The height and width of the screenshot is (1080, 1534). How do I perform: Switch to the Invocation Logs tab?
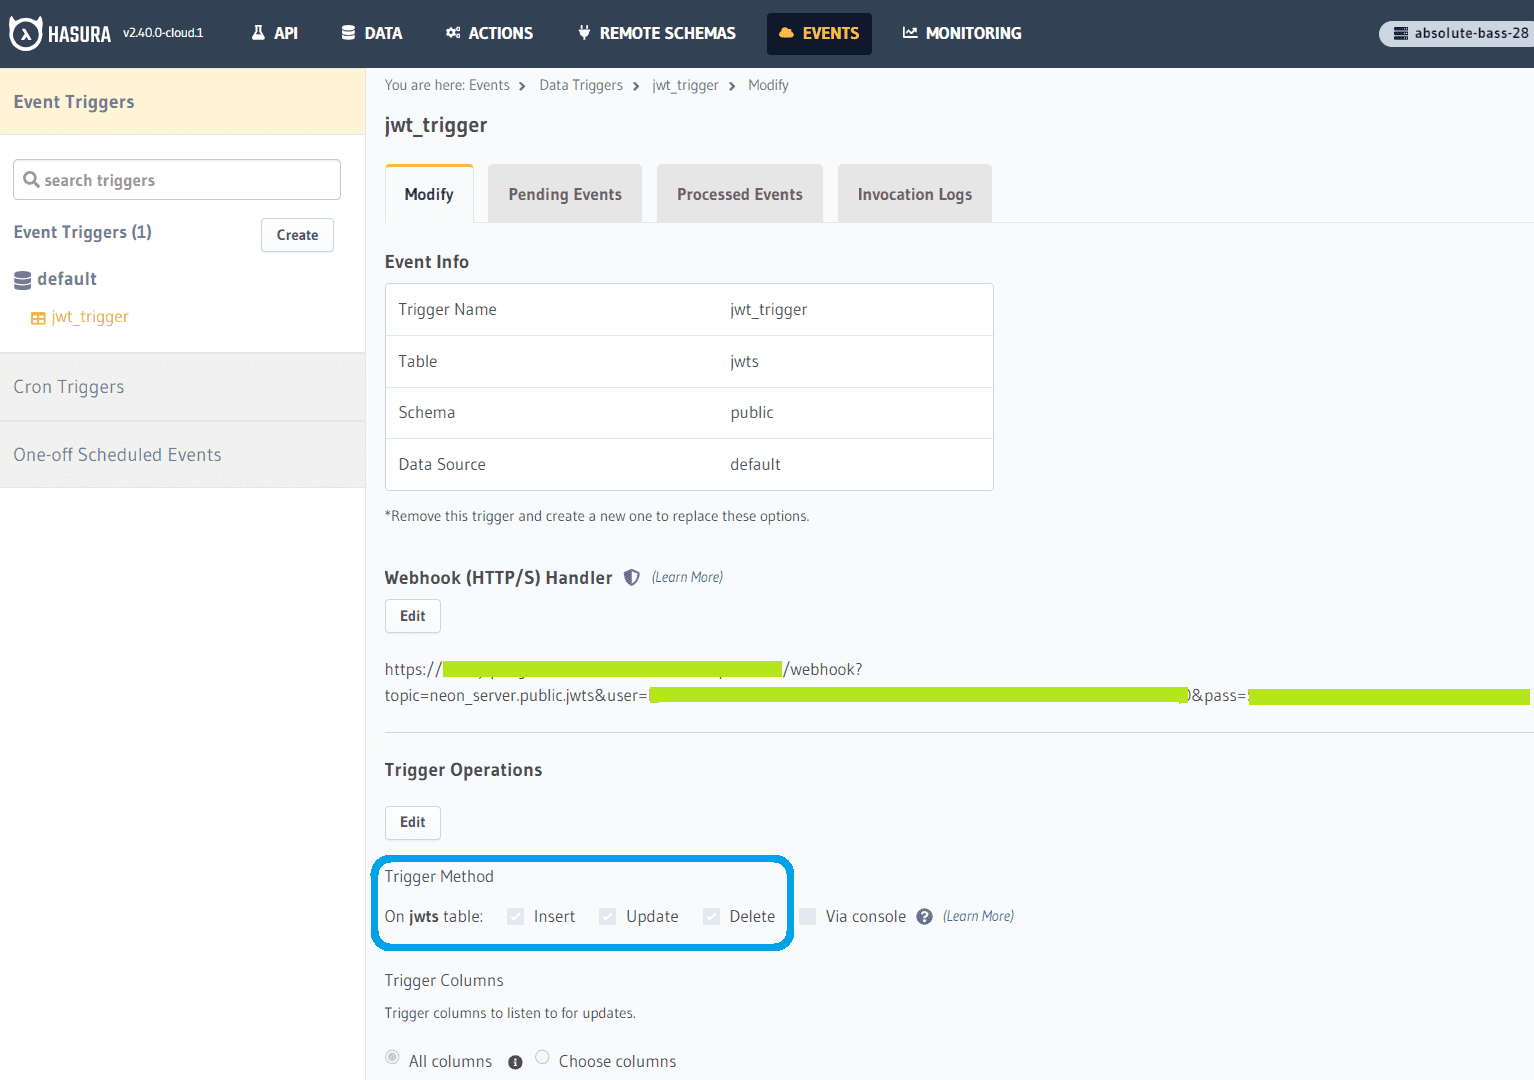click(x=915, y=194)
